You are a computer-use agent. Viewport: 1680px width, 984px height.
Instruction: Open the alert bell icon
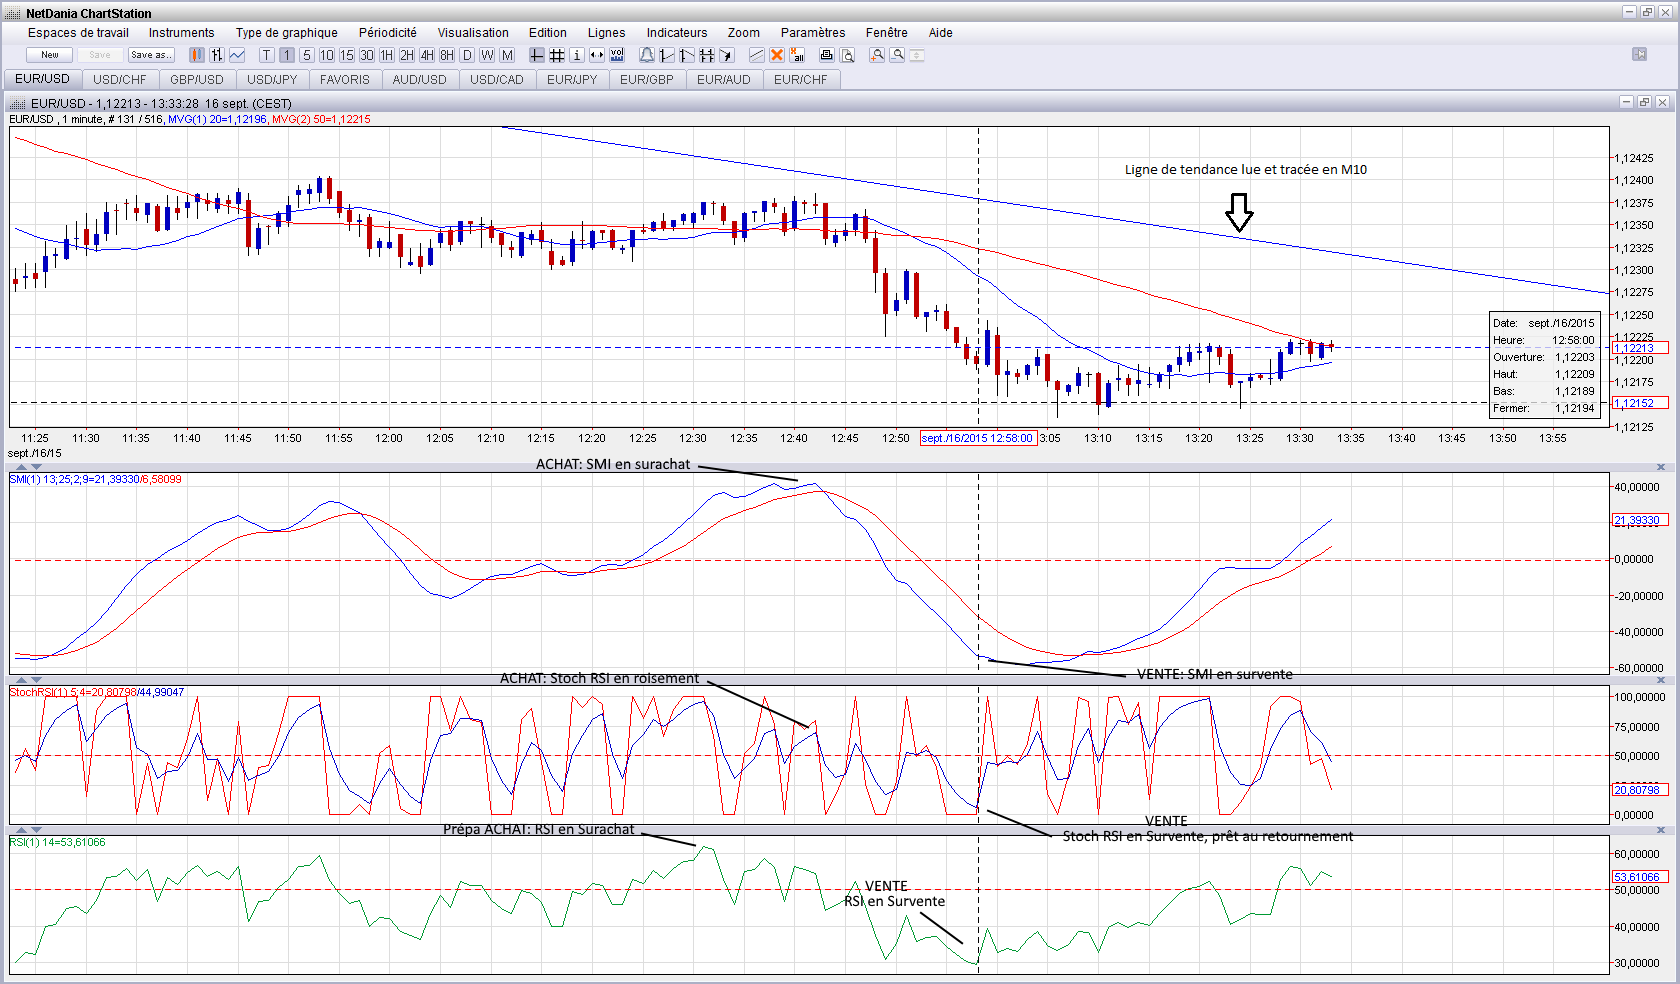[x=647, y=55]
